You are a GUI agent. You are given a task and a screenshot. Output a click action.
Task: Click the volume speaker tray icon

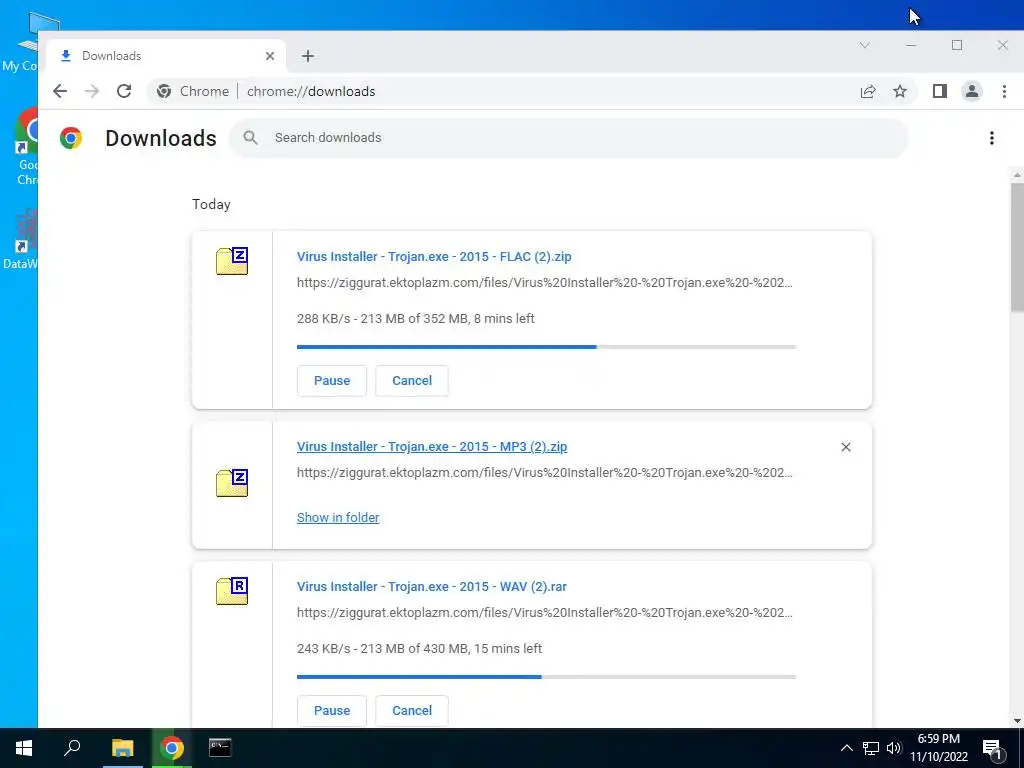(x=894, y=748)
